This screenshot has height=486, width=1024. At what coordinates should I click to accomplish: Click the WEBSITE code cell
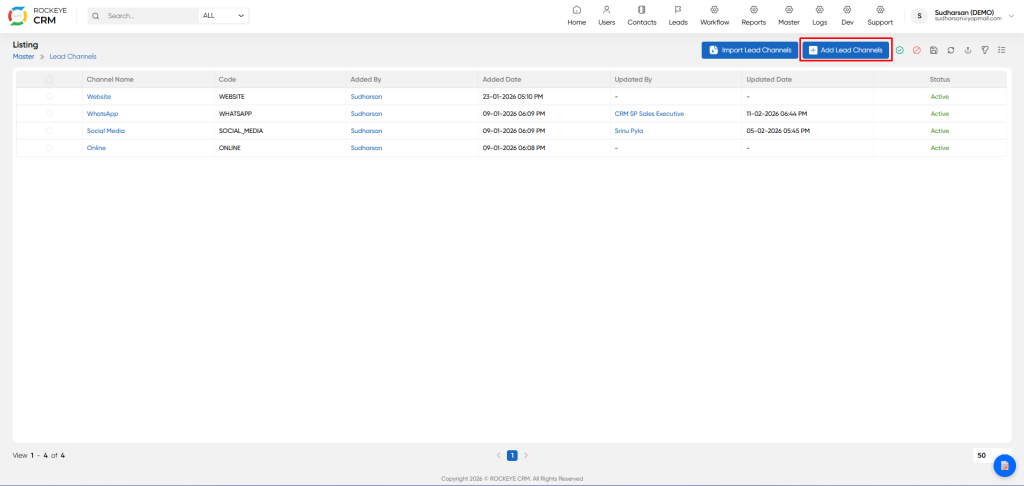tap(232, 97)
